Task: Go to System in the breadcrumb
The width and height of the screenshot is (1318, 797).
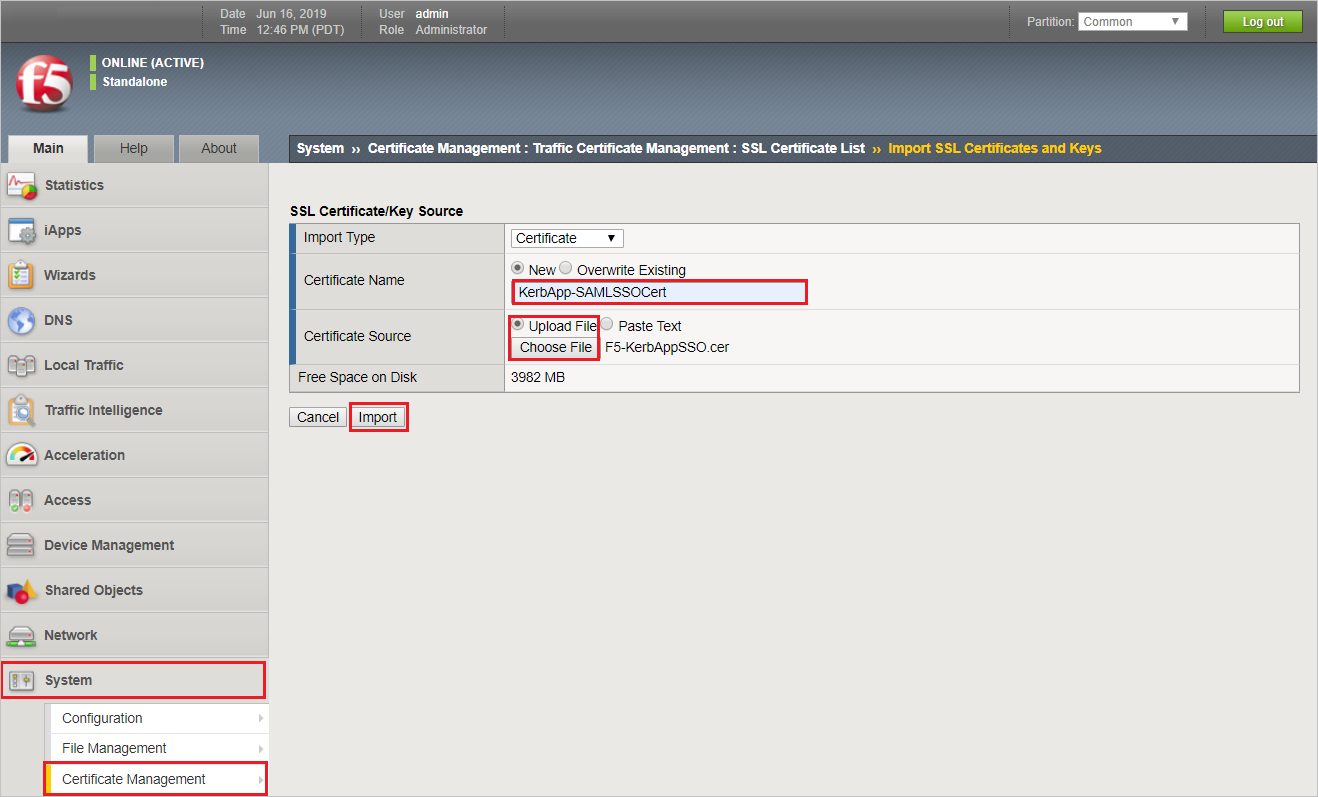Action: (320, 148)
